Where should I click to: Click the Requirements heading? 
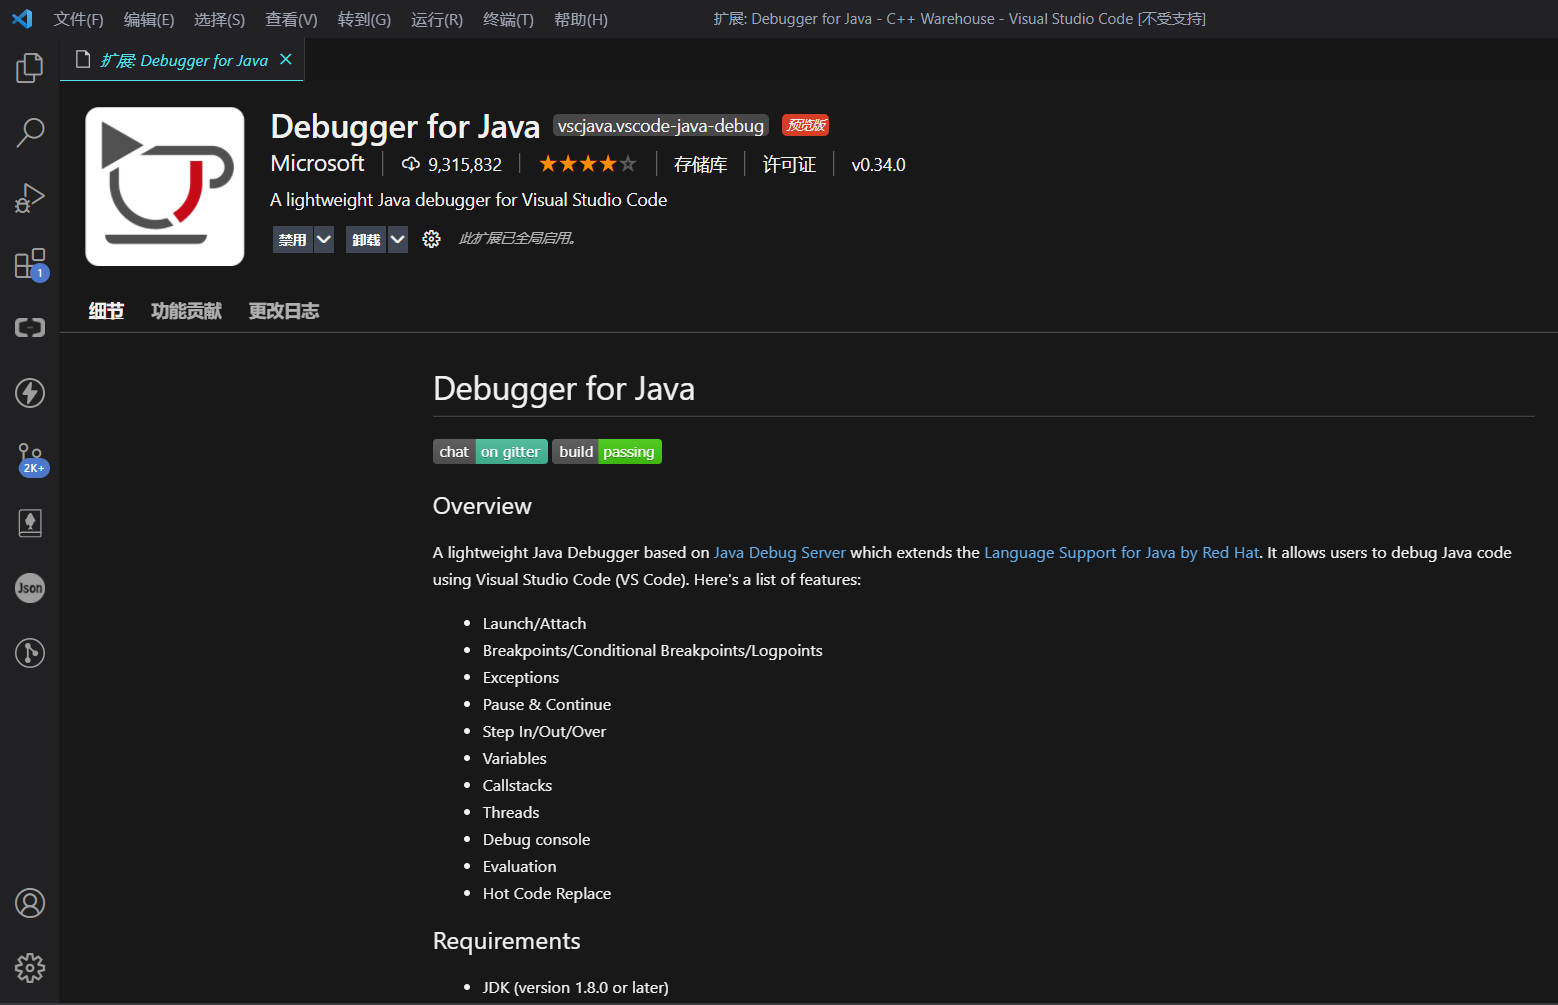coord(506,941)
